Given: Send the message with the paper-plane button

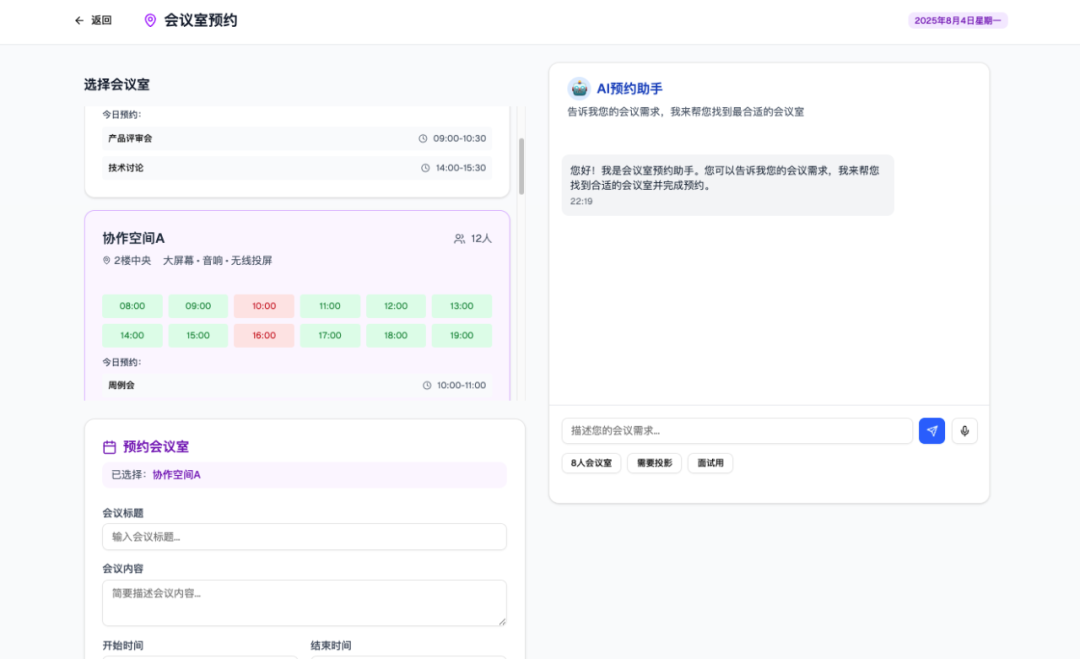Looking at the screenshot, I should point(932,431).
